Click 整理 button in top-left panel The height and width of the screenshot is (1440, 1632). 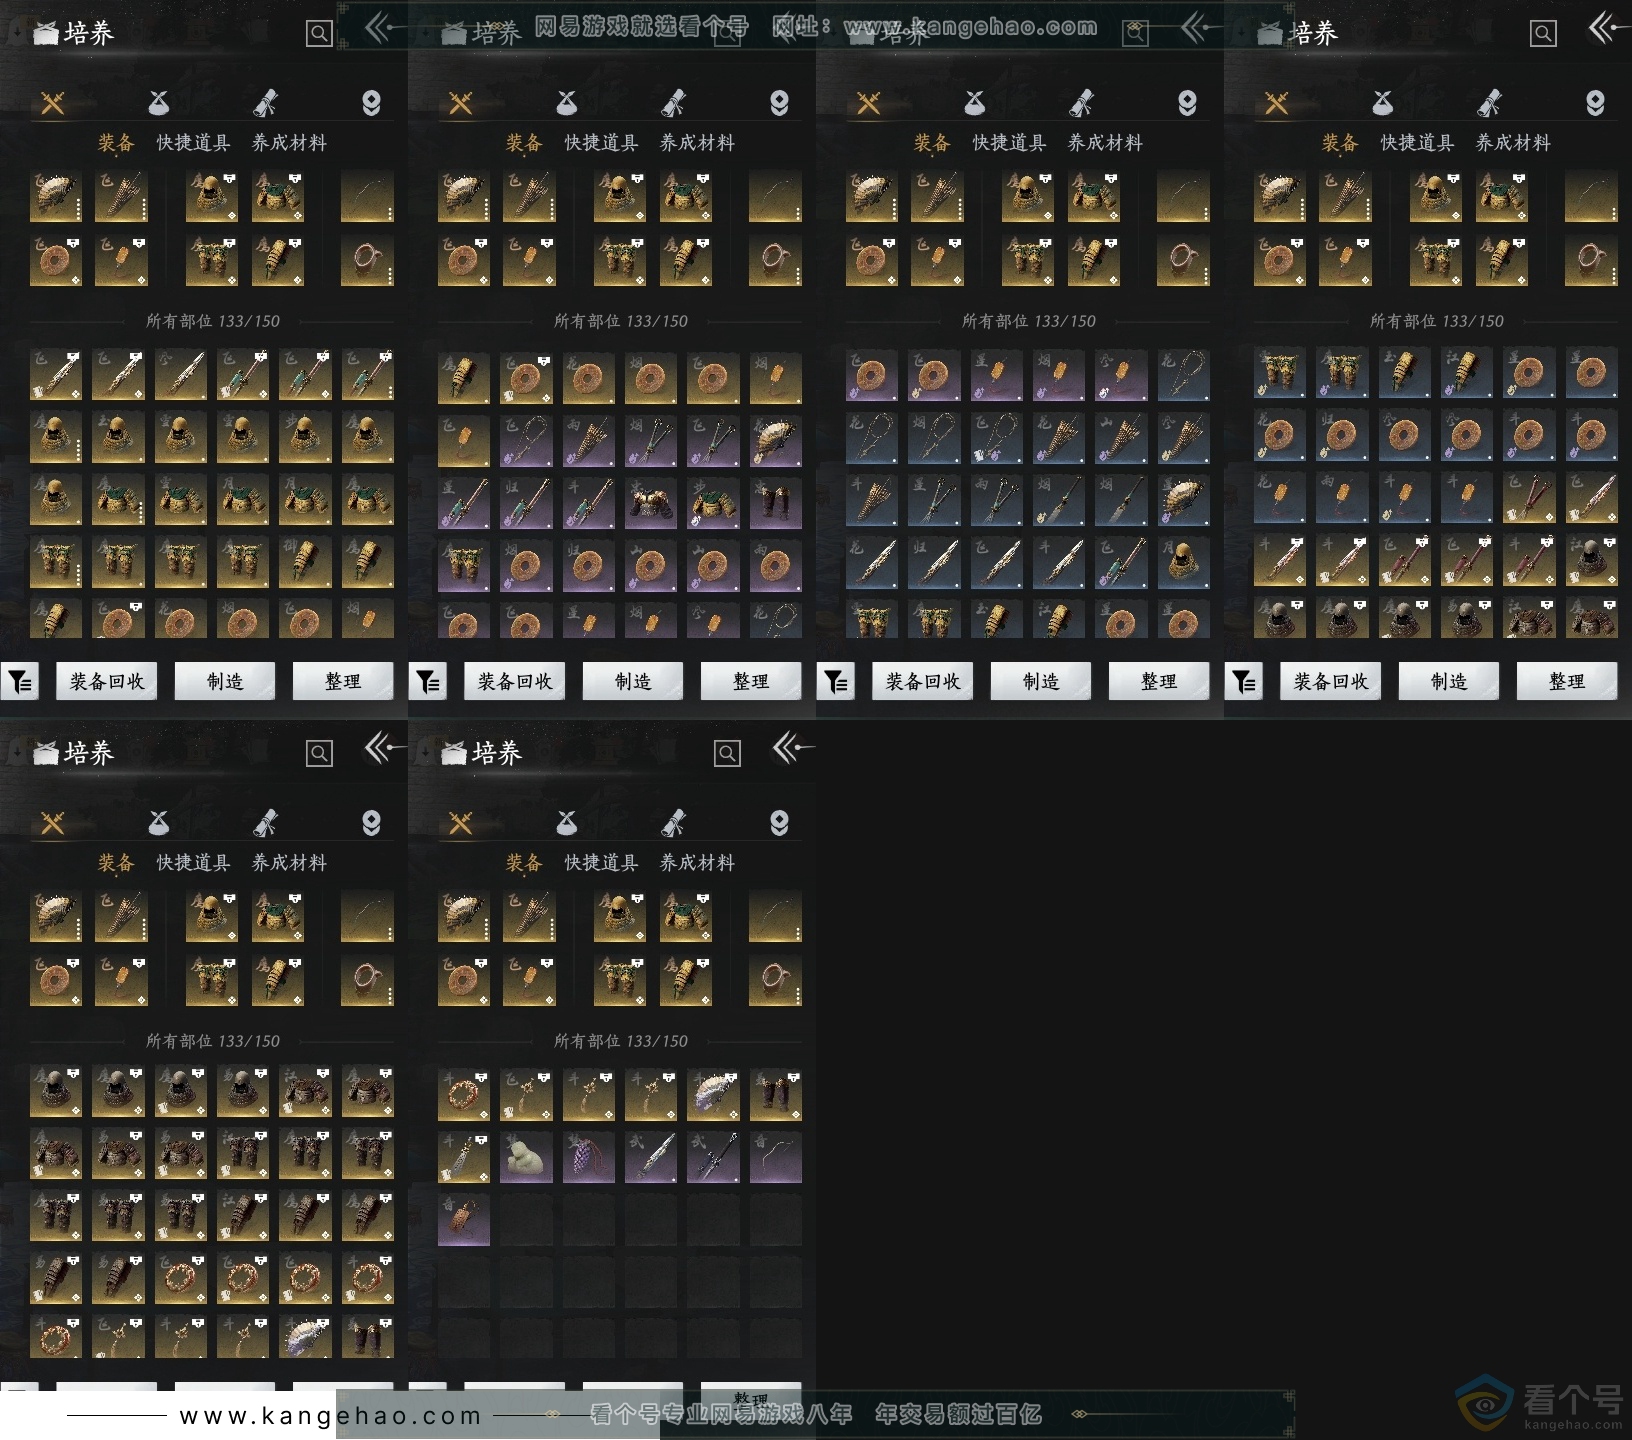(343, 681)
